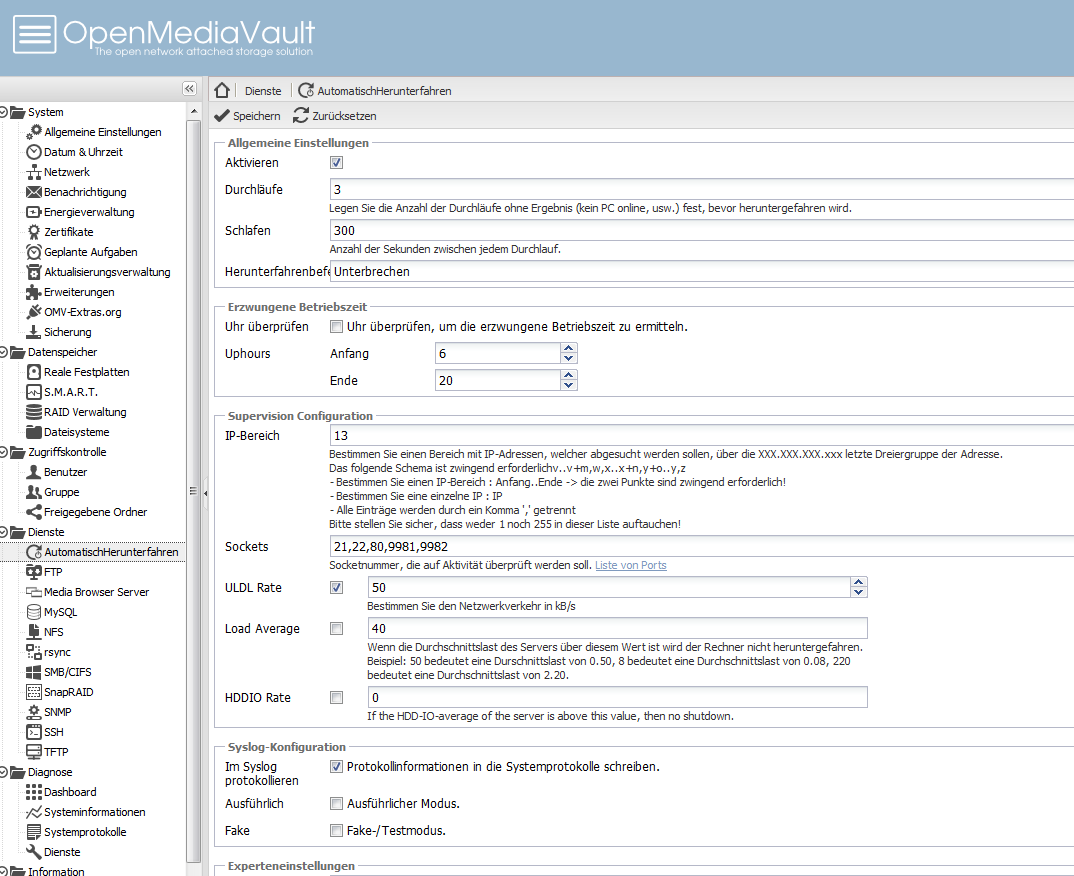Screen dimensions: 1074x876
Task: Open the OMV-Extras.org plug icon
Action: pos(34,312)
